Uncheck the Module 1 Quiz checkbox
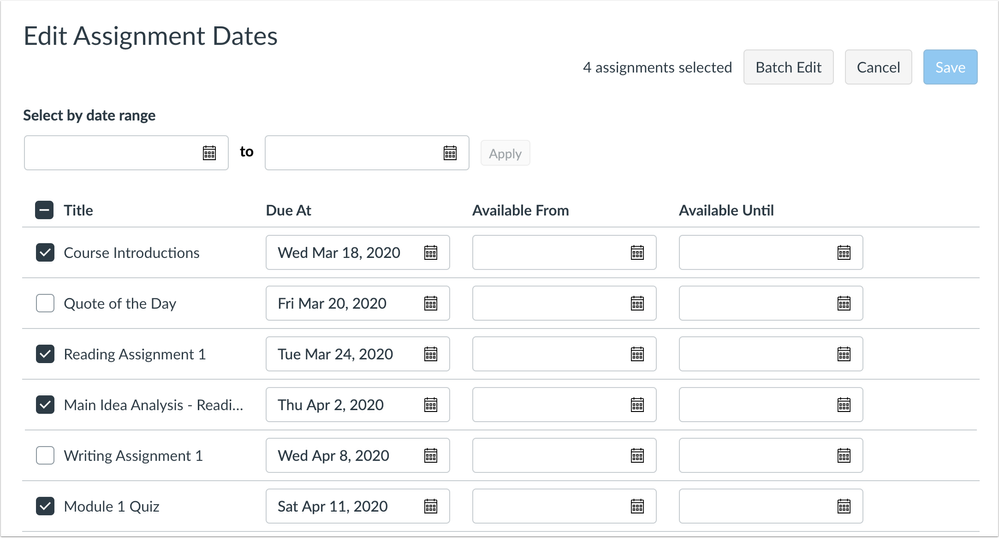The height and width of the screenshot is (538, 999). coord(45,506)
